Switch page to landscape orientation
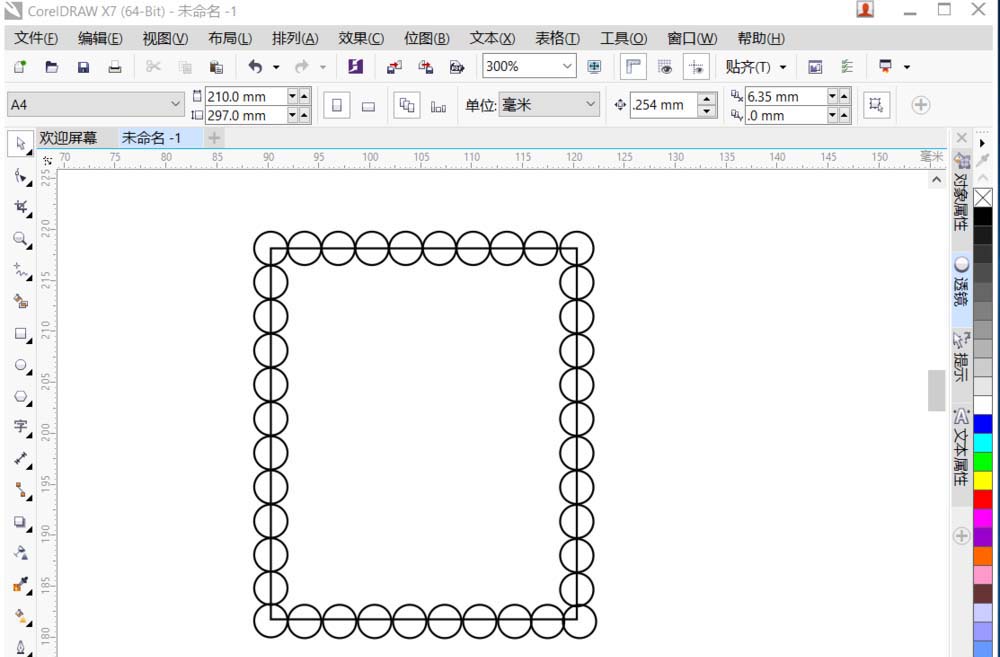 click(369, 104)
